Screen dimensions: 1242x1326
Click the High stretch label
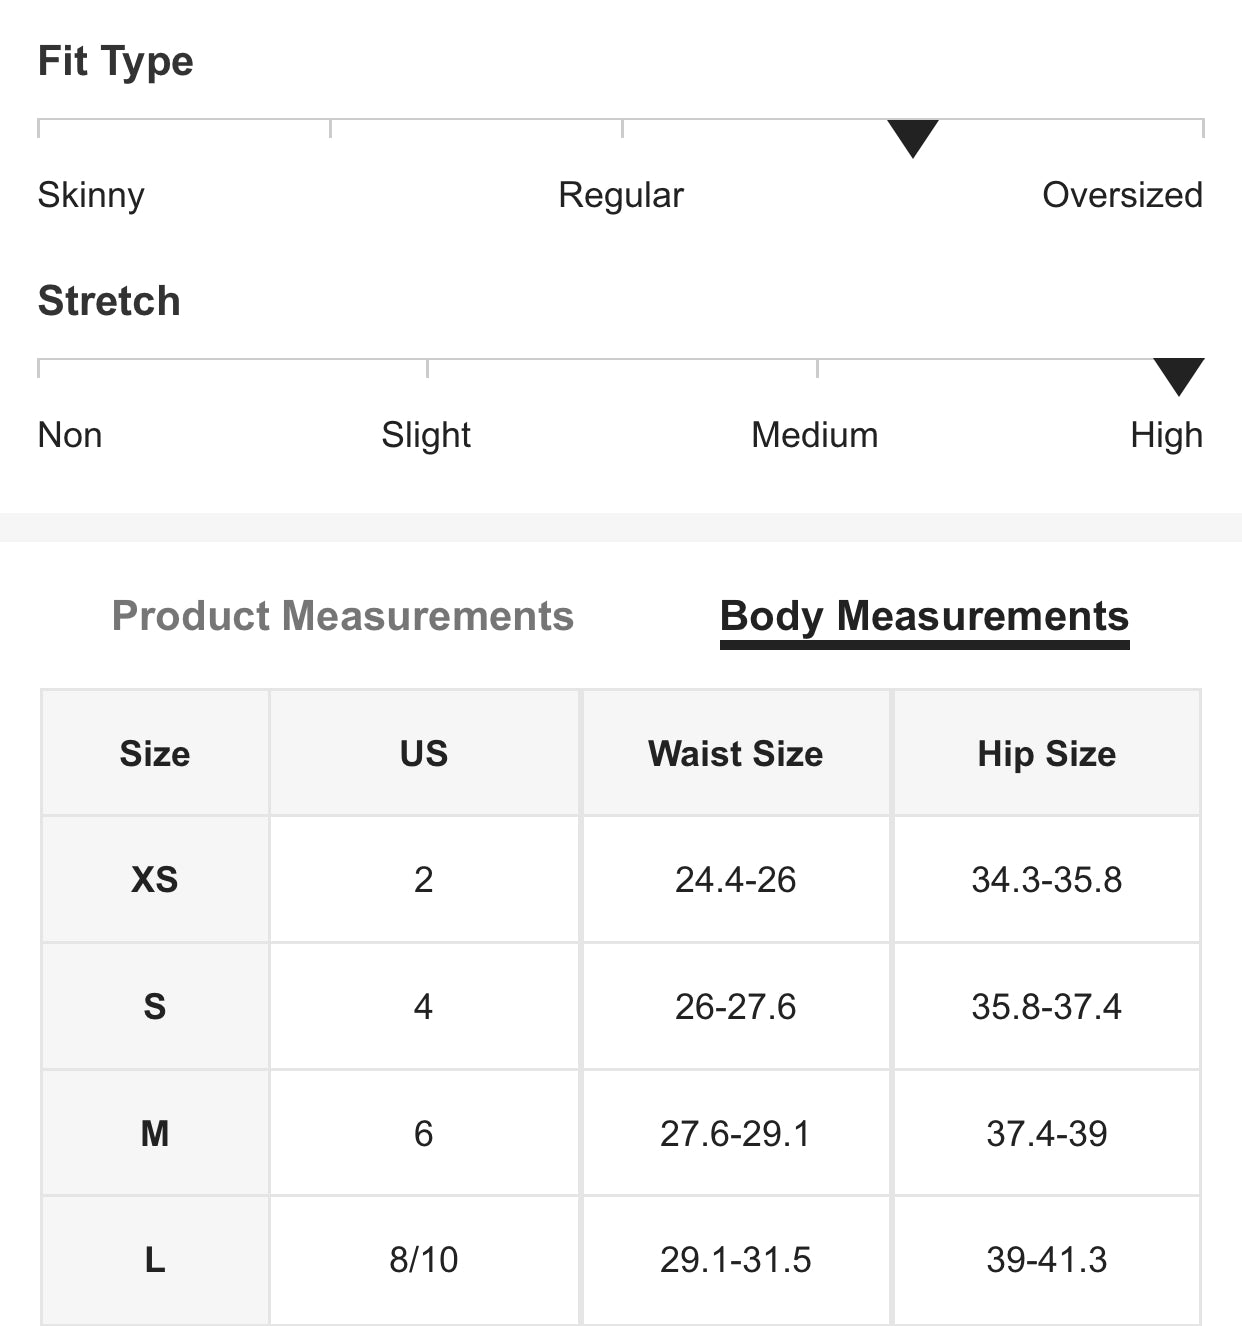click(x=1166, y=435)
